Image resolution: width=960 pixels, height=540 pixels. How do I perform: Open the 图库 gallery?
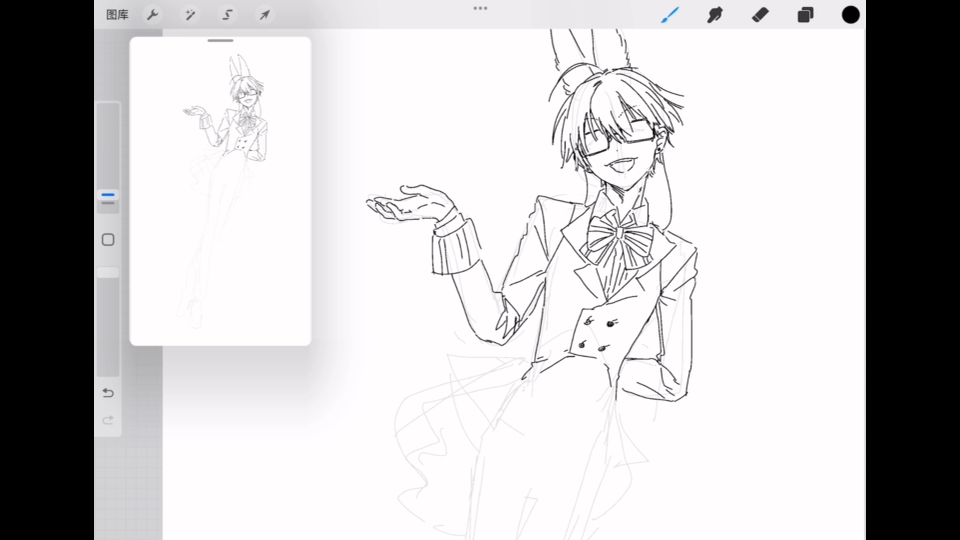pyautogui.click(x=117, y=15)
